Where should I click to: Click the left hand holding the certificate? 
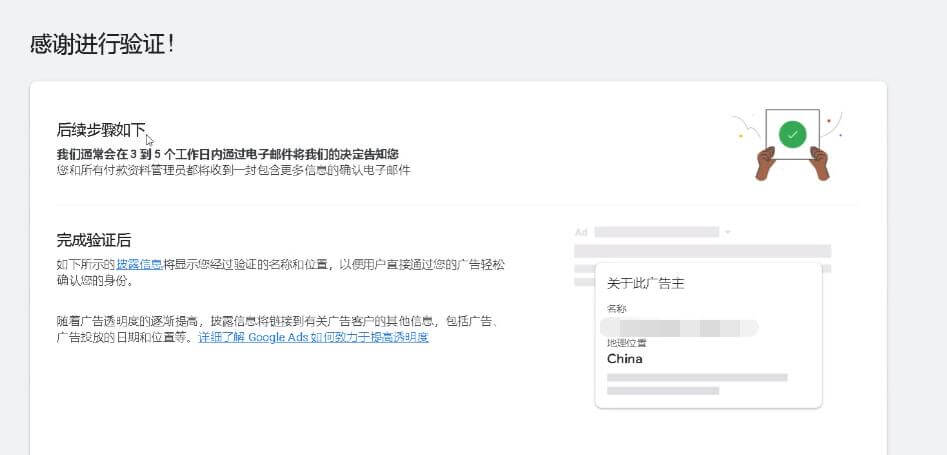[x=765, y=163]
